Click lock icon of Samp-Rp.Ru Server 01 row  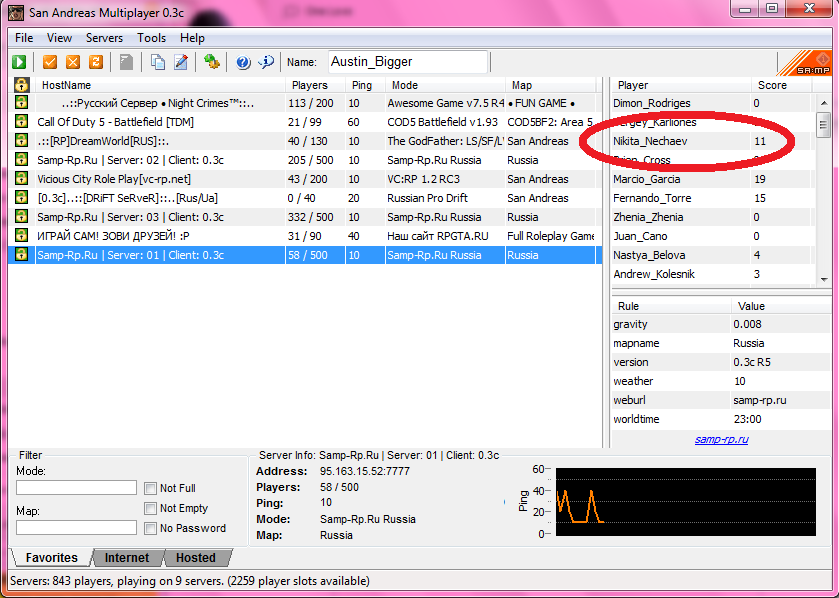[x=21, y=255]
